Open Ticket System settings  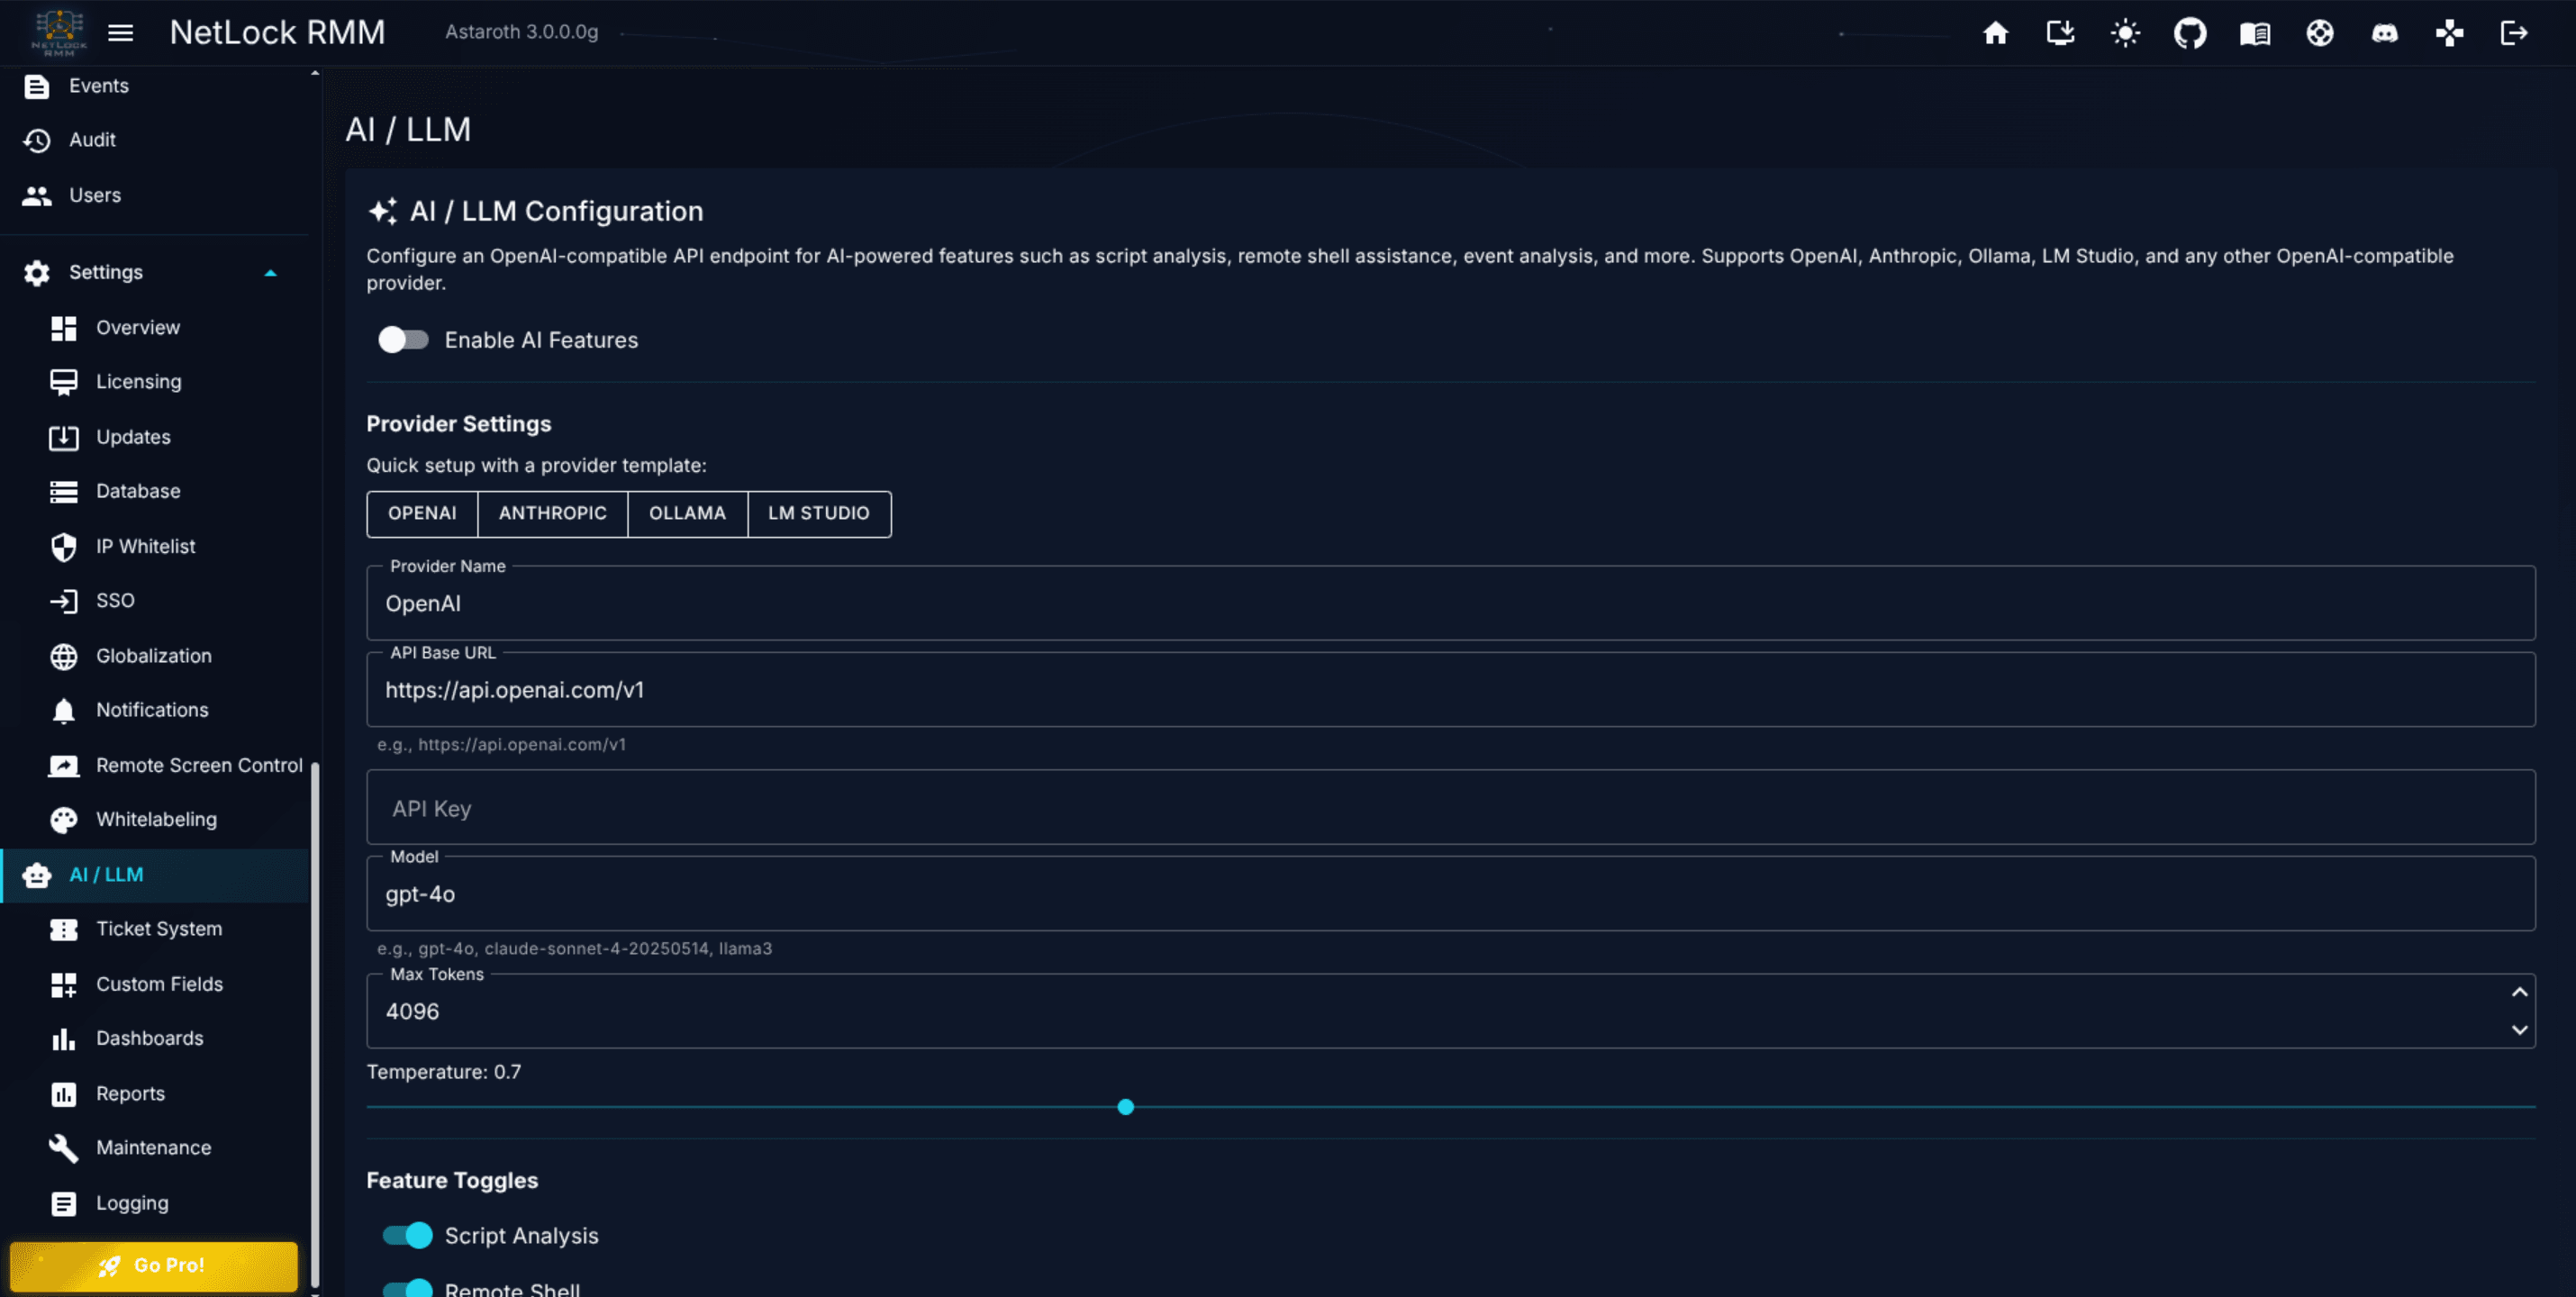(x=155, y=929)
